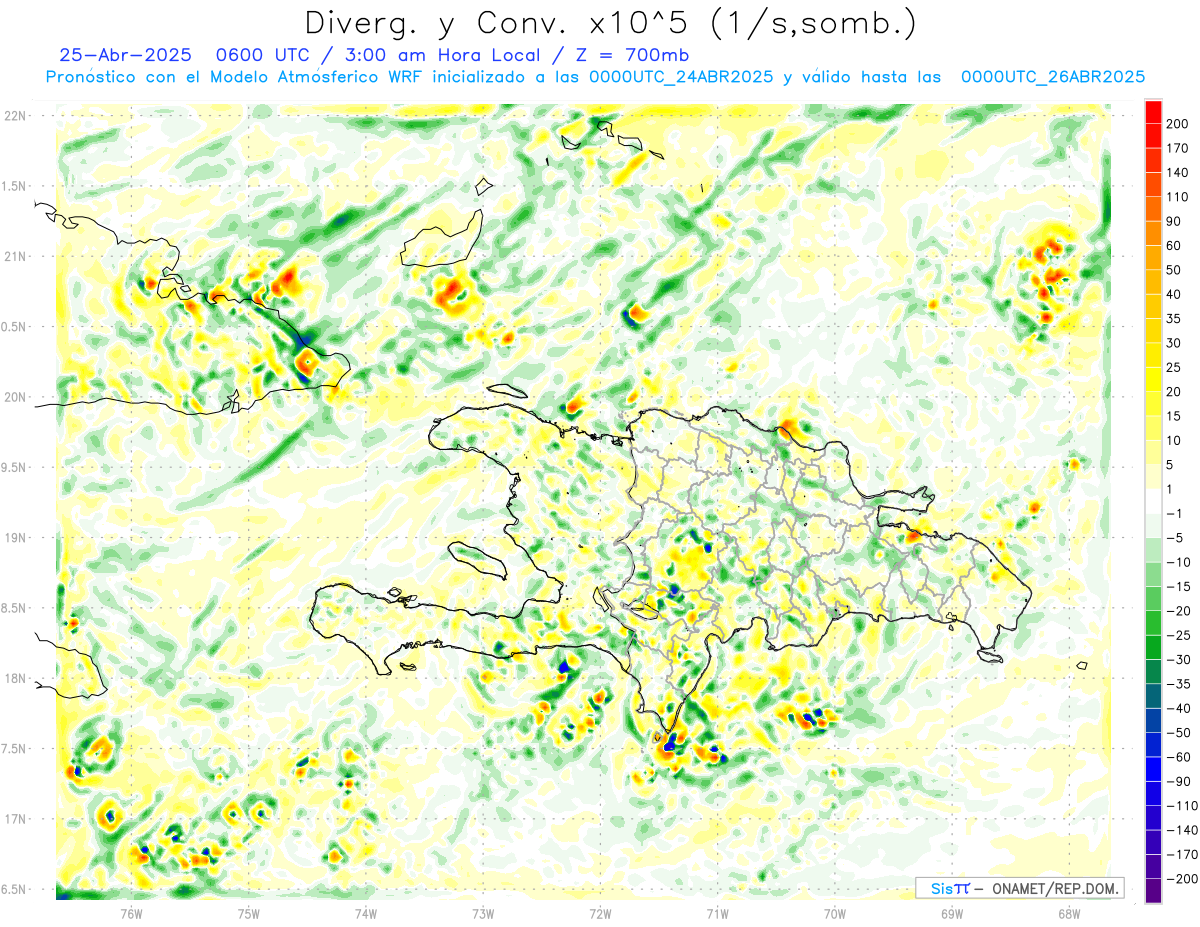The image size is (1200, 927).
Task: Click the '-25' color scale label
Action: tap(1179, 635)
